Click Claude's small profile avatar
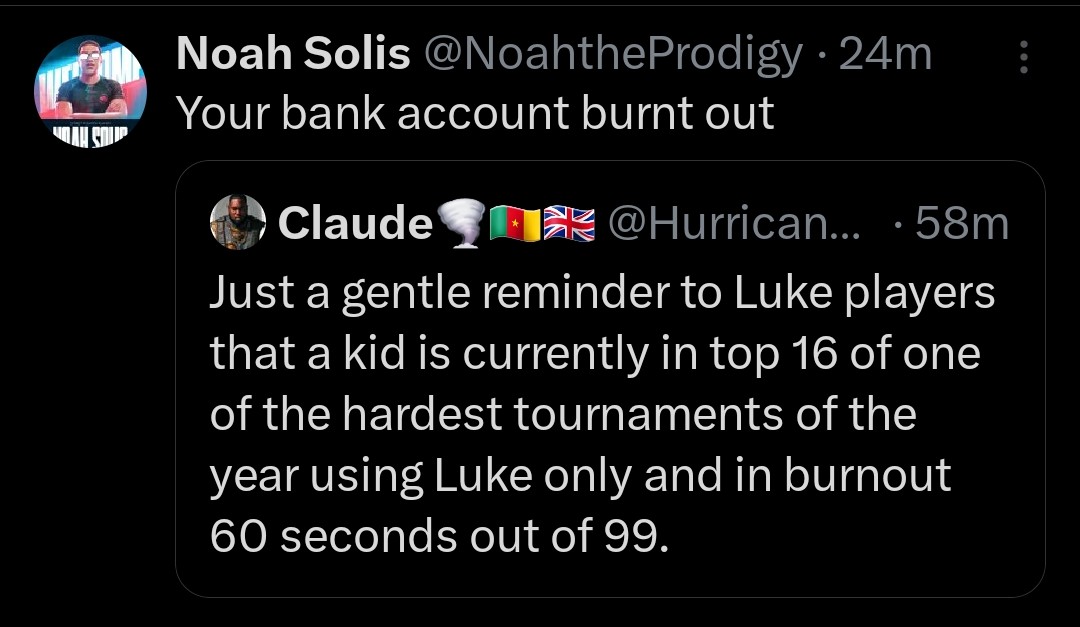 (238, 222)
